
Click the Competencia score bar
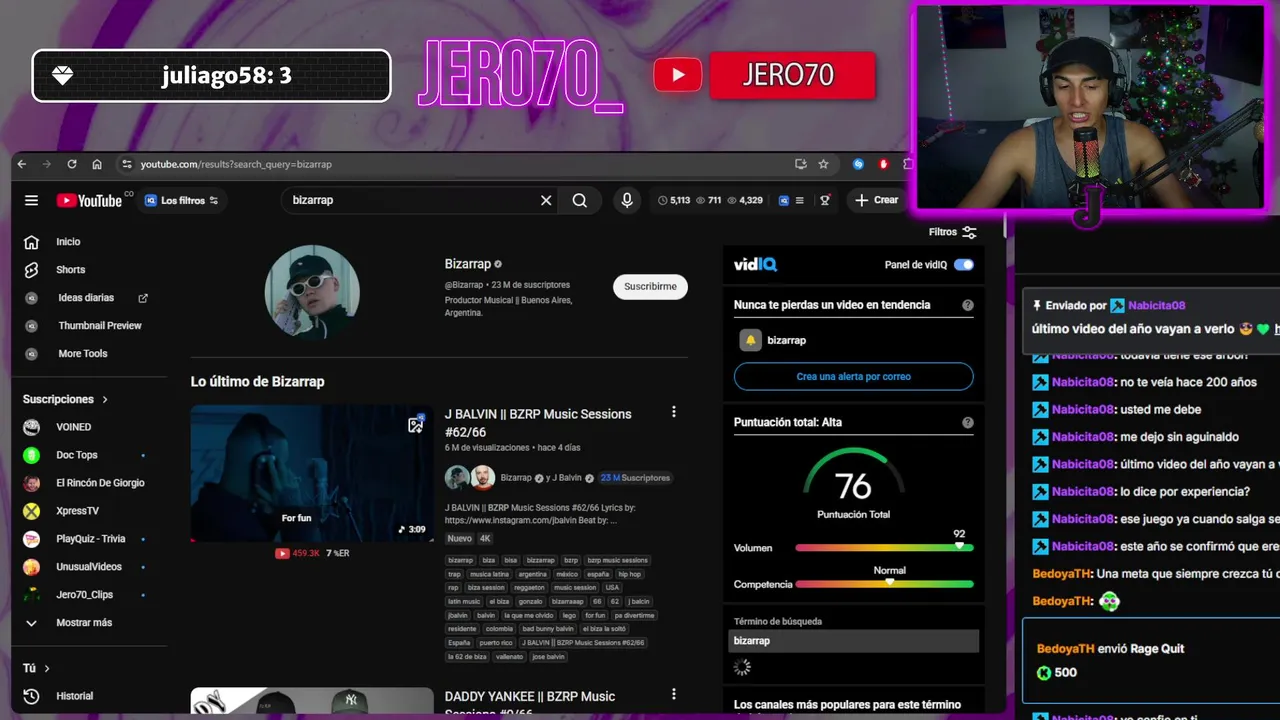(x=884, y=584)
